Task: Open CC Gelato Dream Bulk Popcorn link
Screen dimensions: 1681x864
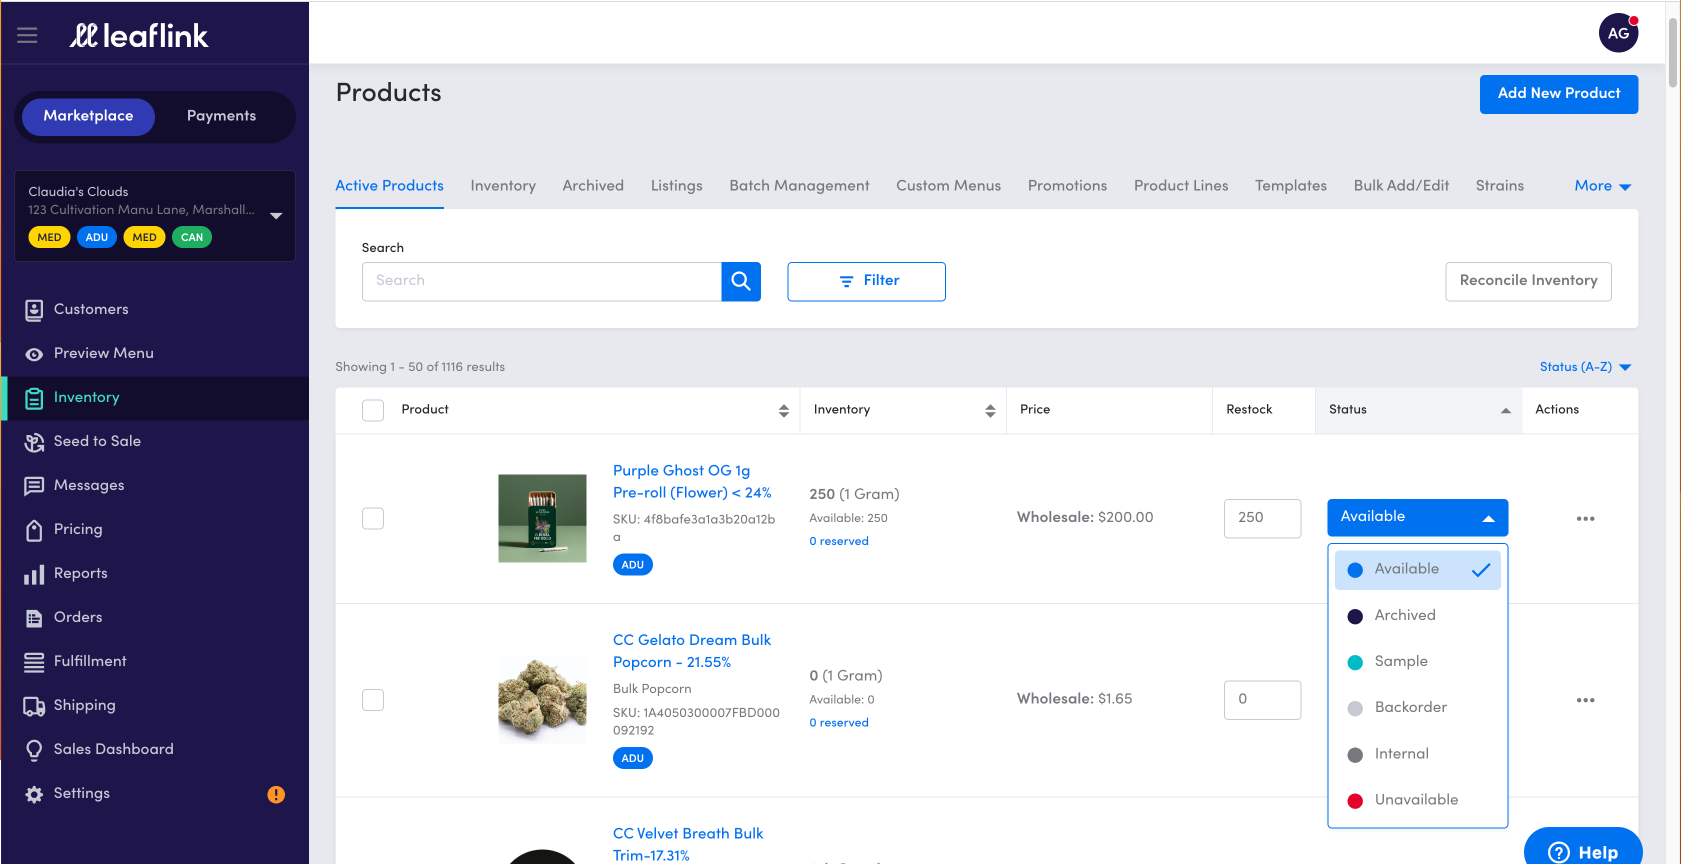Action: [692, 651]
